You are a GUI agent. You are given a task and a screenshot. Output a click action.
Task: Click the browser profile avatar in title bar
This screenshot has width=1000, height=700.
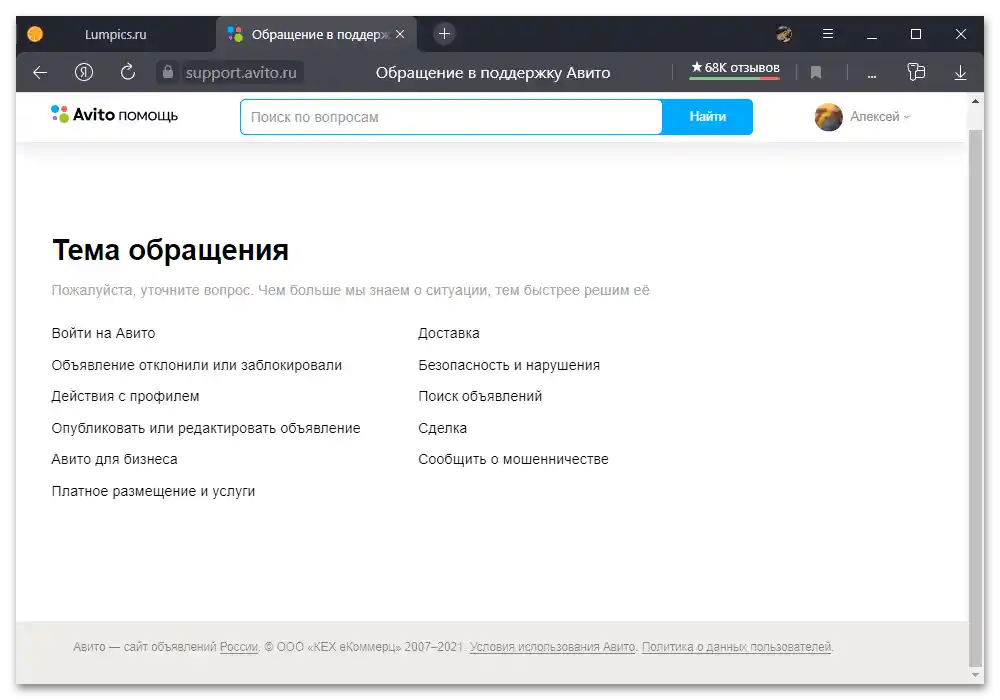coord(784,34)
